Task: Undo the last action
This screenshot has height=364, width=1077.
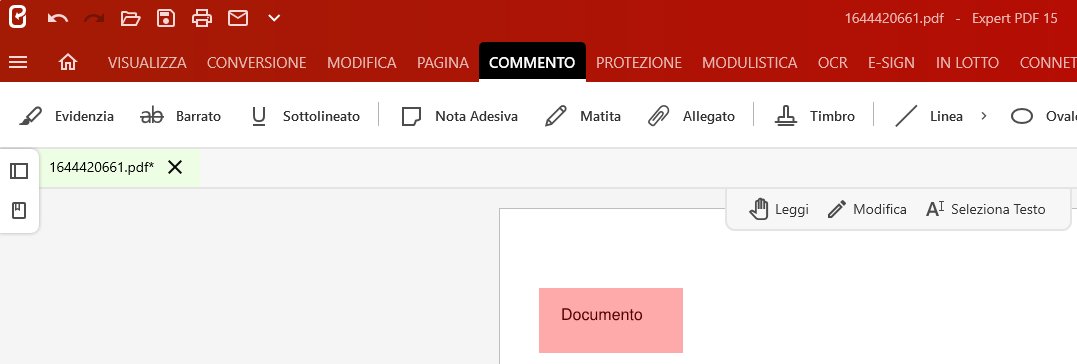Action: (x=58, y=19)
